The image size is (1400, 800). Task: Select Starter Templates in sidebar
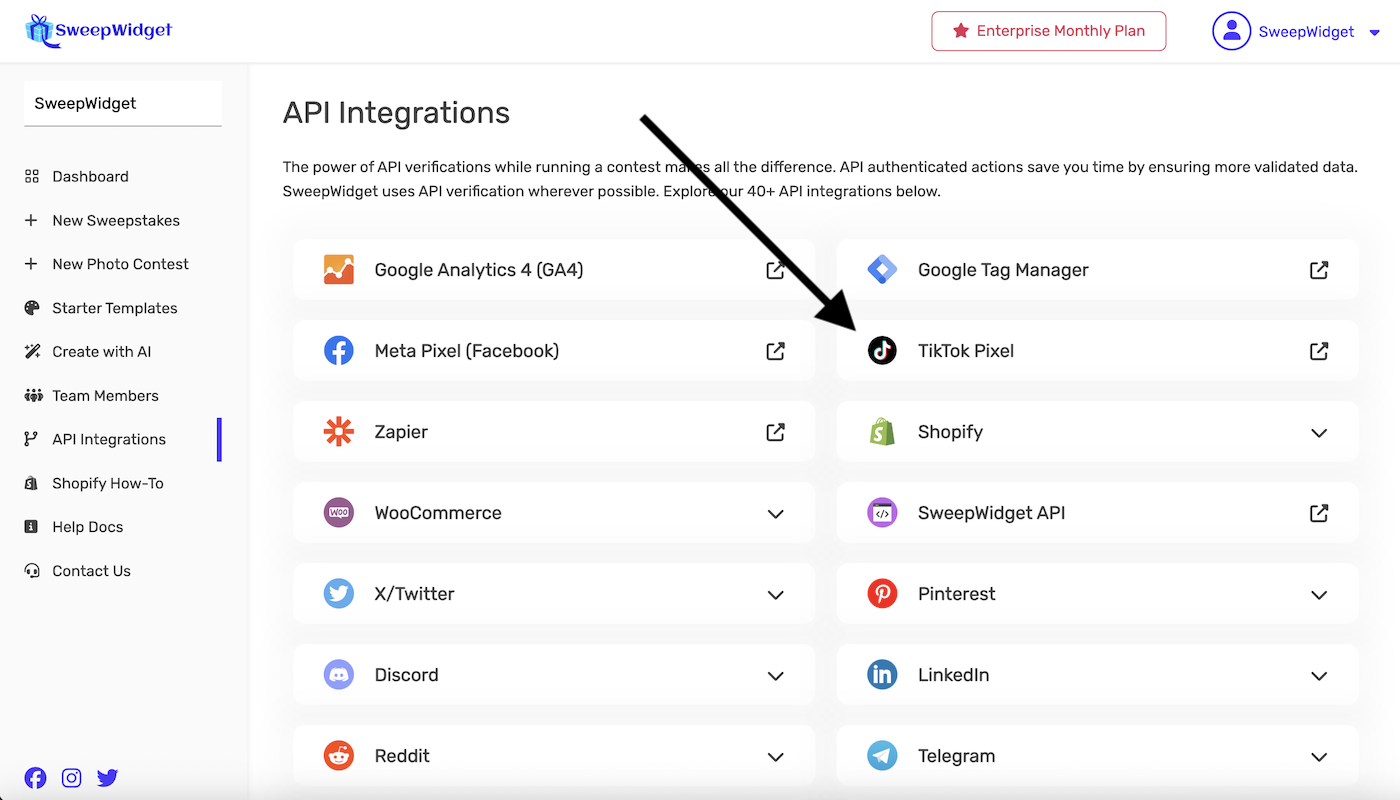[x=114, y=308]
